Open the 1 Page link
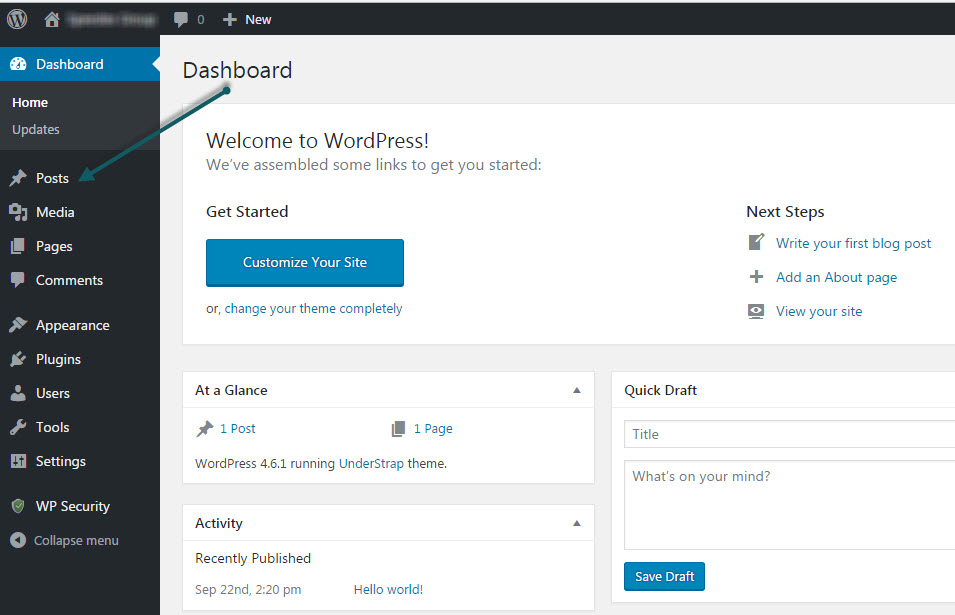 click(x=433, y=429)
